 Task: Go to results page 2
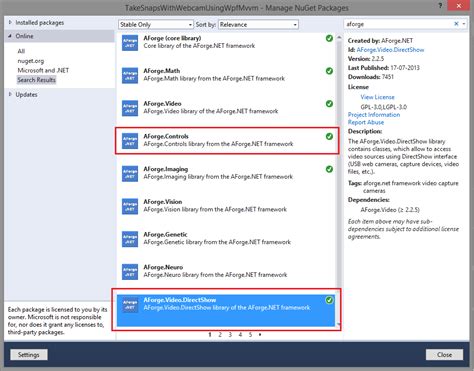tap(220, 335)
